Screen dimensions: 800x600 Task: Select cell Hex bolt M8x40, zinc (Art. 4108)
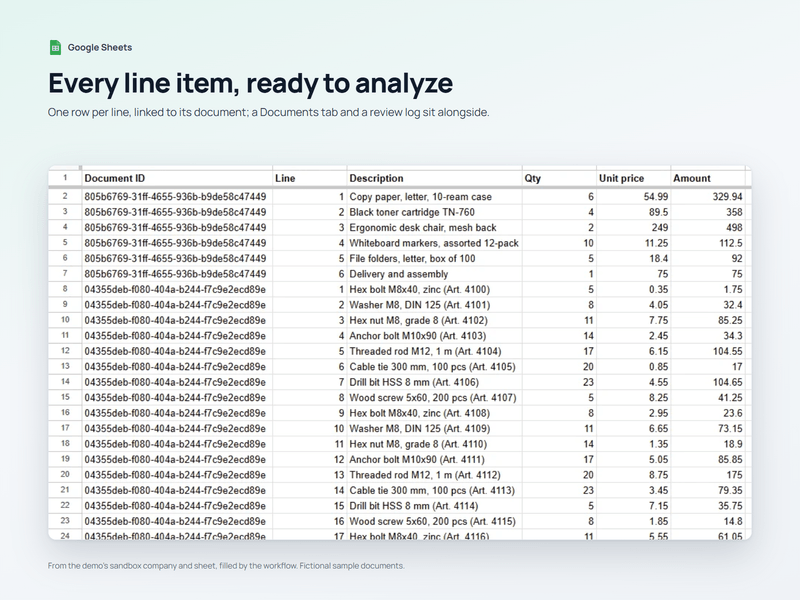click(435, 413)
